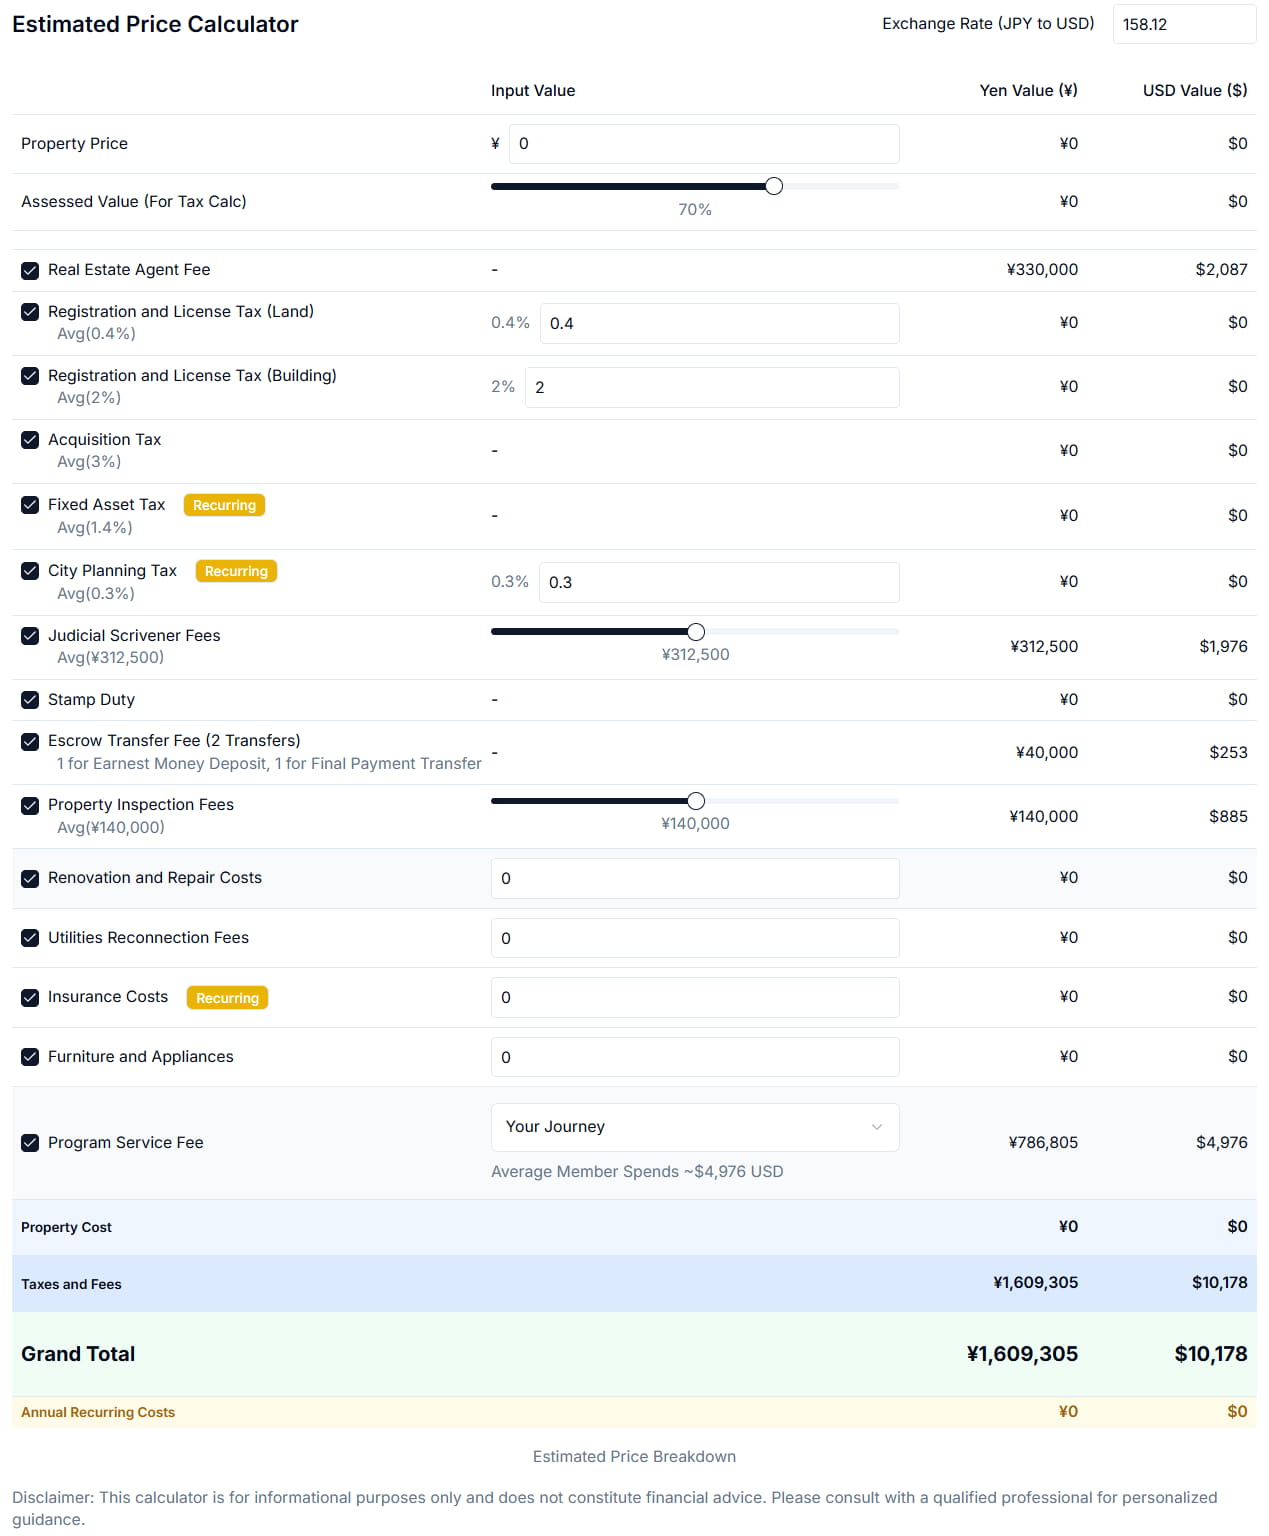Click the Registration Tax (Land) rate field
Image resolution: width=1269 pixels, height=1536 pixels.
pyautogui.click(x=718, y=323)
